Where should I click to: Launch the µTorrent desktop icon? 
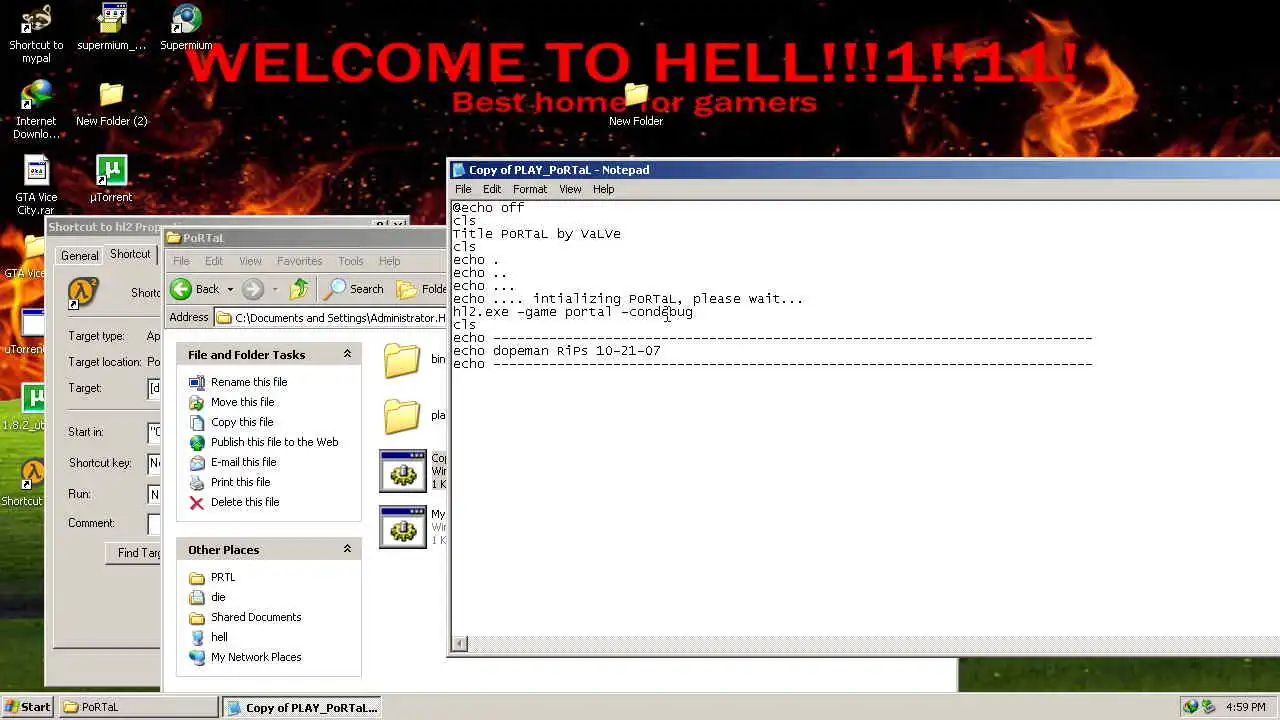point(111,171)
